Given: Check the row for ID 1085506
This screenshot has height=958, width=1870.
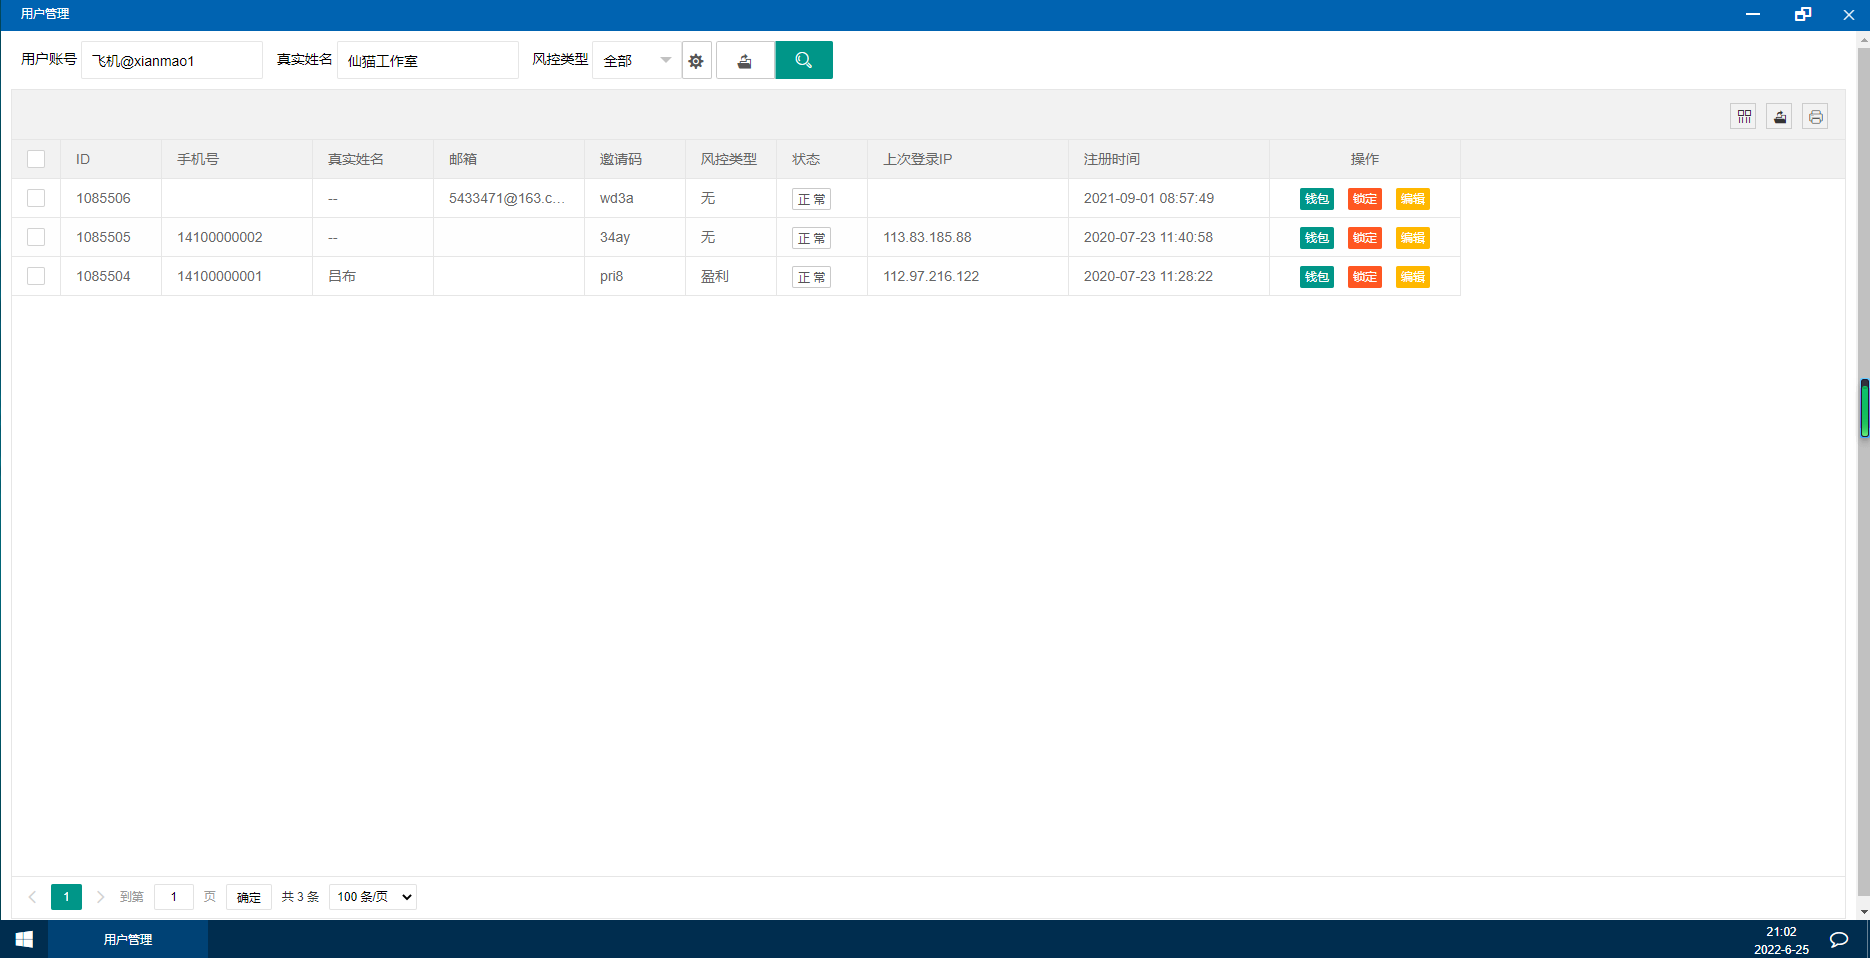Looking at the screenshot, I should 36,198.
